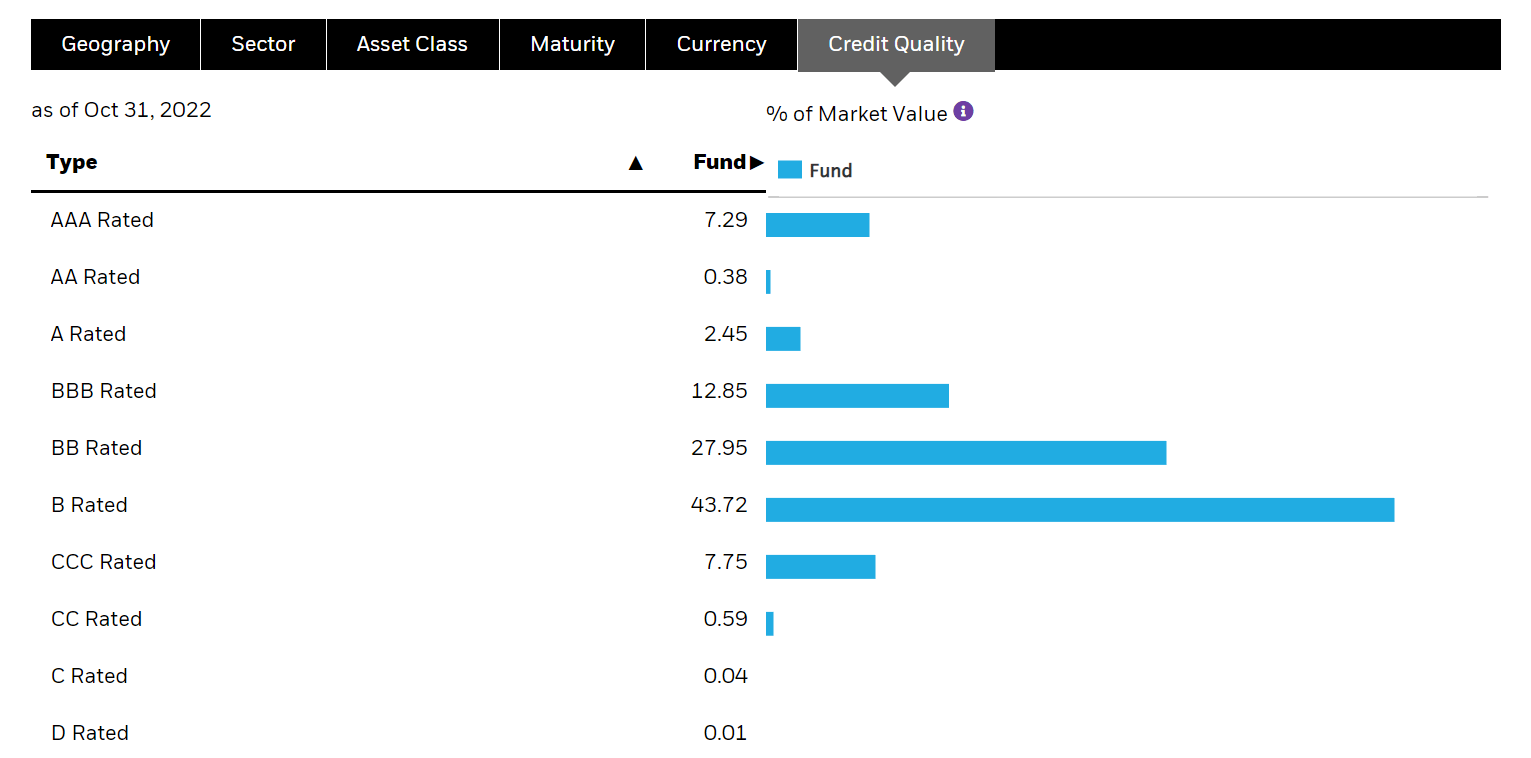Toggle Fund series in chart legend
Image resolution: width=1531 pixels, height=758 pixels.
pos(830,171)
